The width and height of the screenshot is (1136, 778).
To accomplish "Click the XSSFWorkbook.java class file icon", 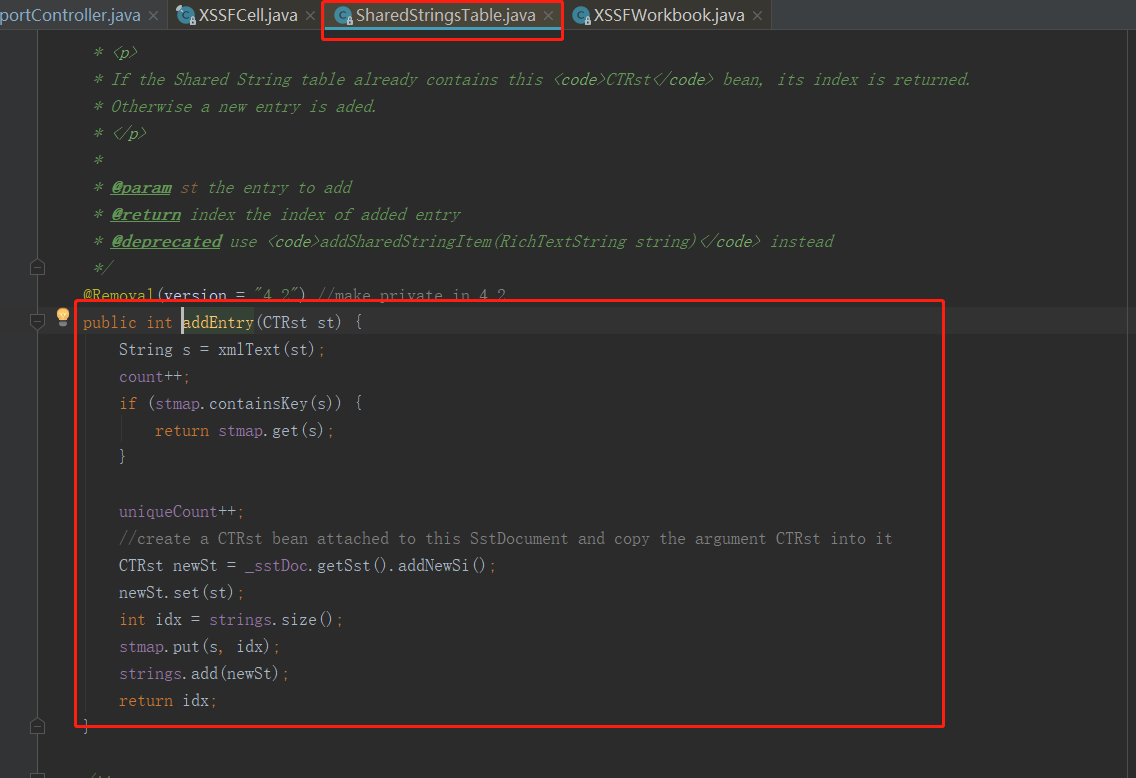I will 581,15.
